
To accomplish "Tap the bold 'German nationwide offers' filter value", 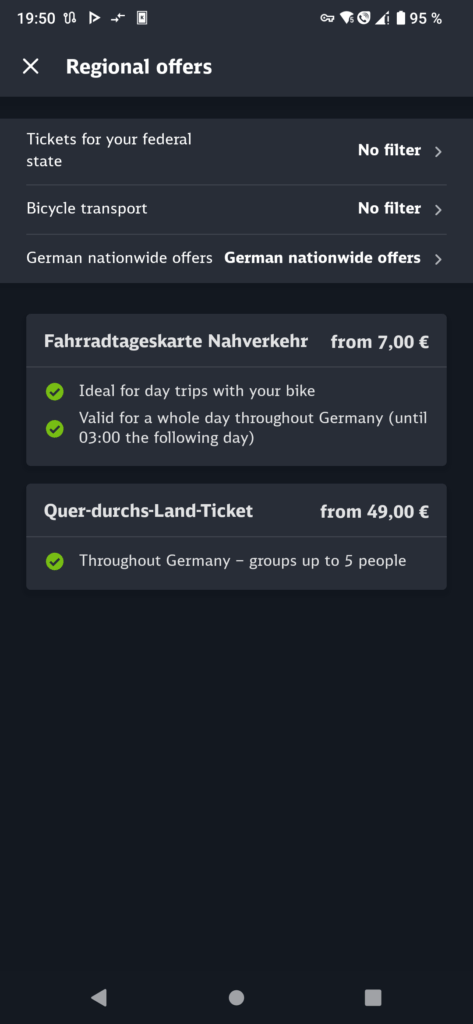I will 322,258.
